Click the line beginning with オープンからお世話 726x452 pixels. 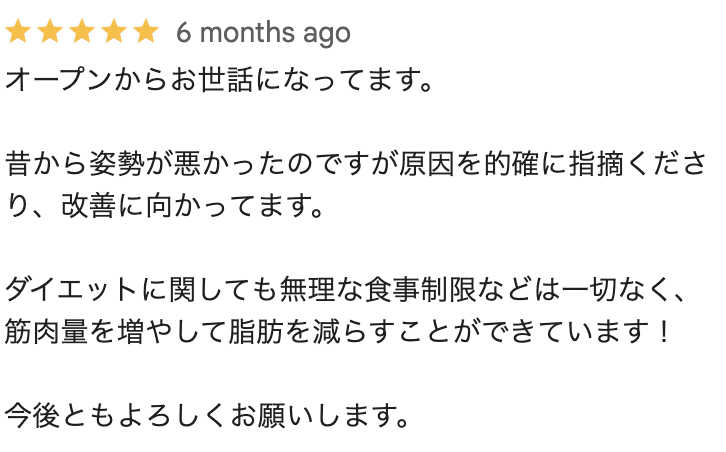click(x=218, y=80)
